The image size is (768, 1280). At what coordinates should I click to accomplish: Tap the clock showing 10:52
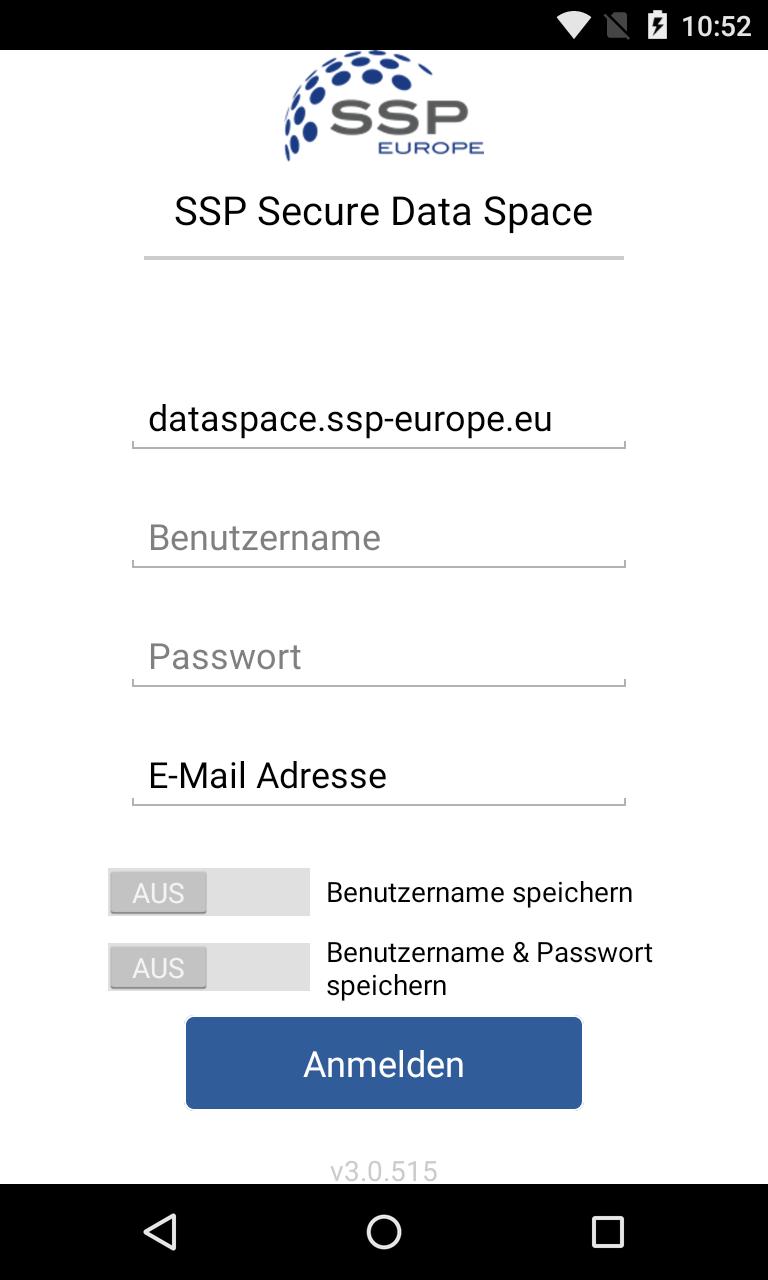click(716, 25)
